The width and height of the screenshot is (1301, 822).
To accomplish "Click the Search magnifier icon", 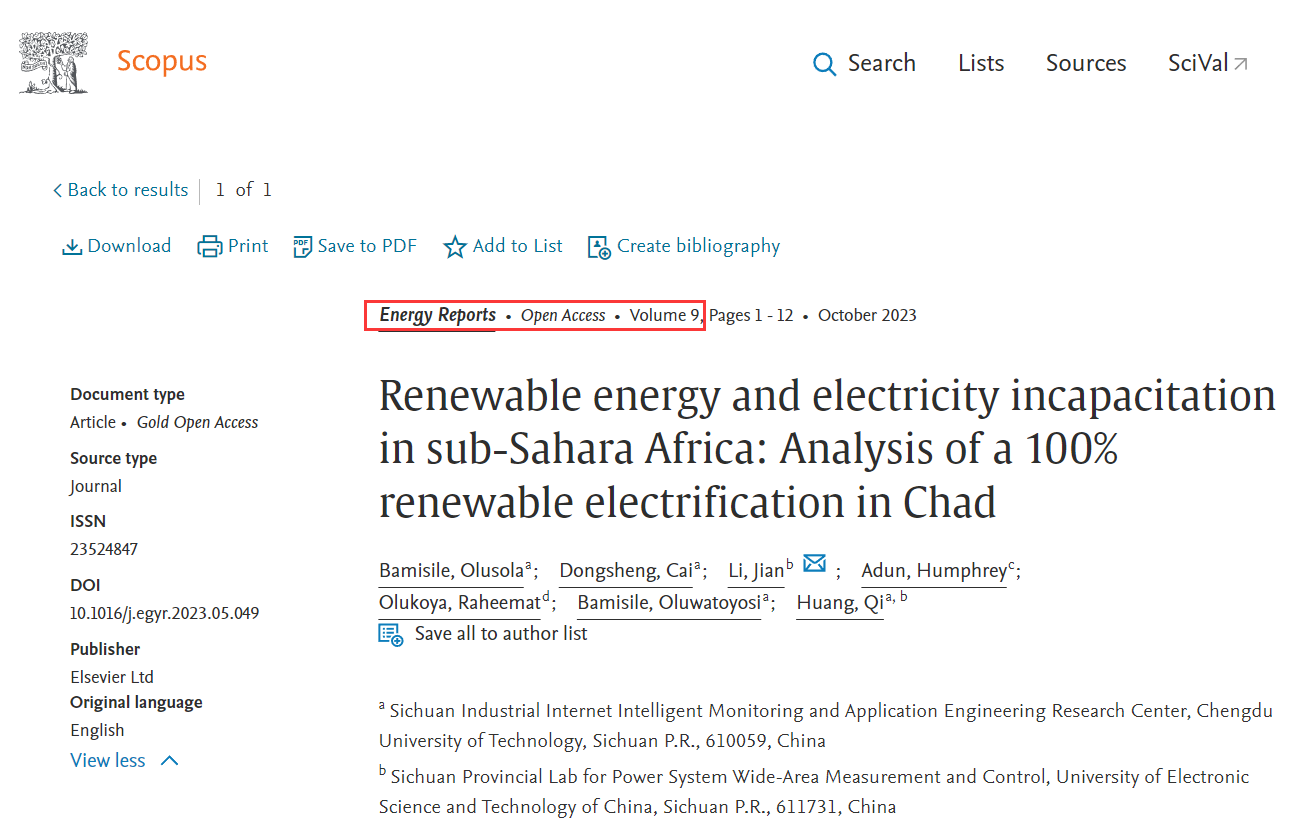I will tap(825, 64).
